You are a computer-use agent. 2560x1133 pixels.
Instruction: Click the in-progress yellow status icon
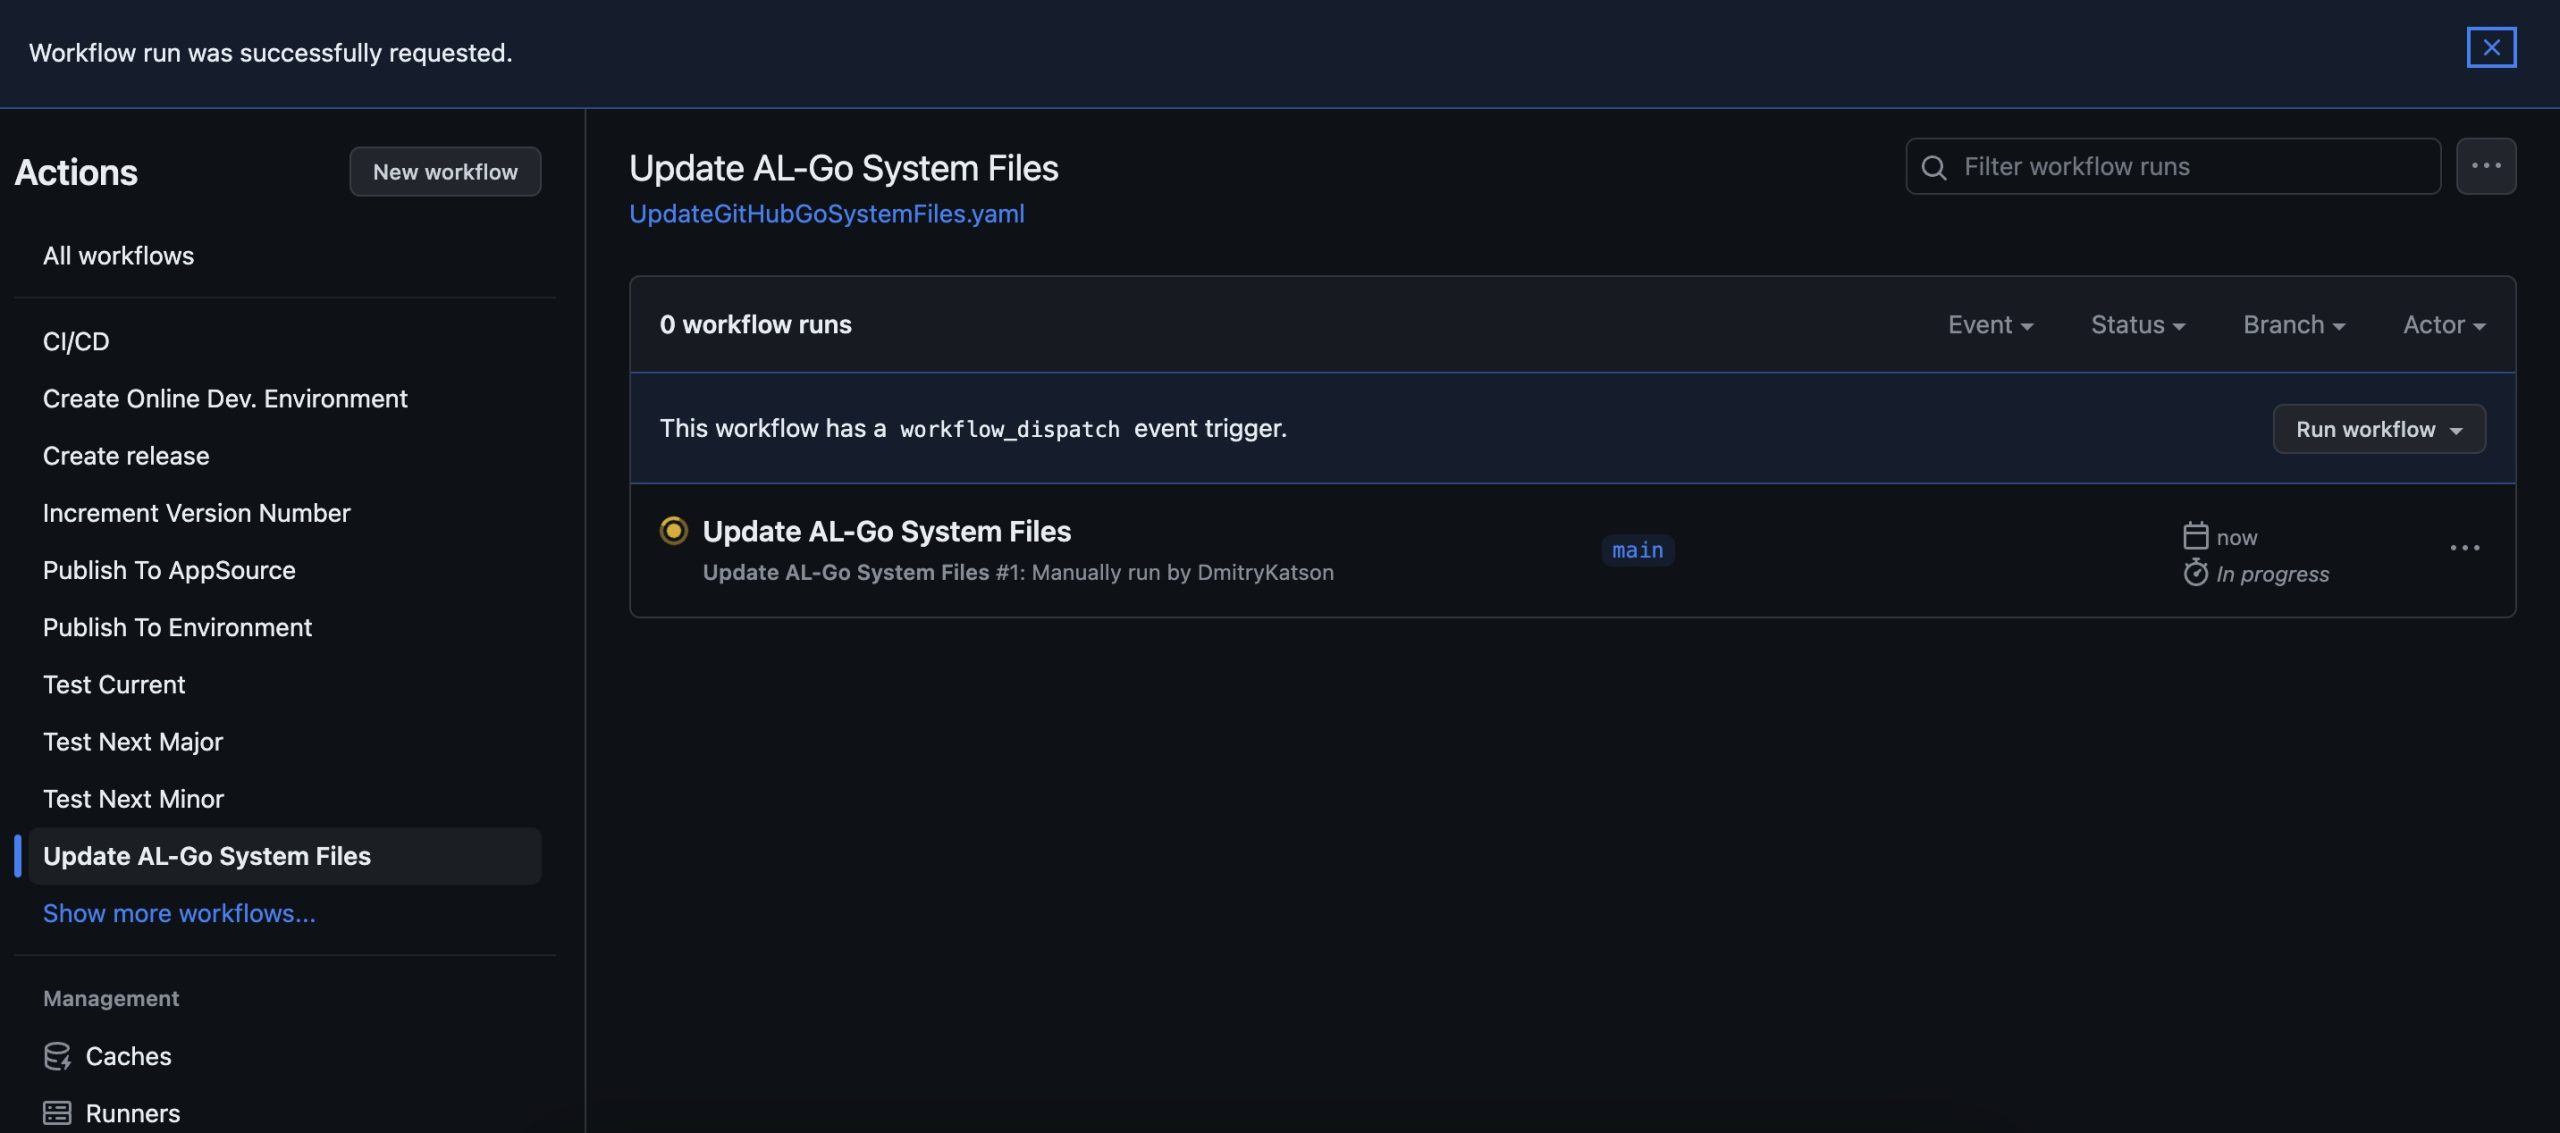673,530
